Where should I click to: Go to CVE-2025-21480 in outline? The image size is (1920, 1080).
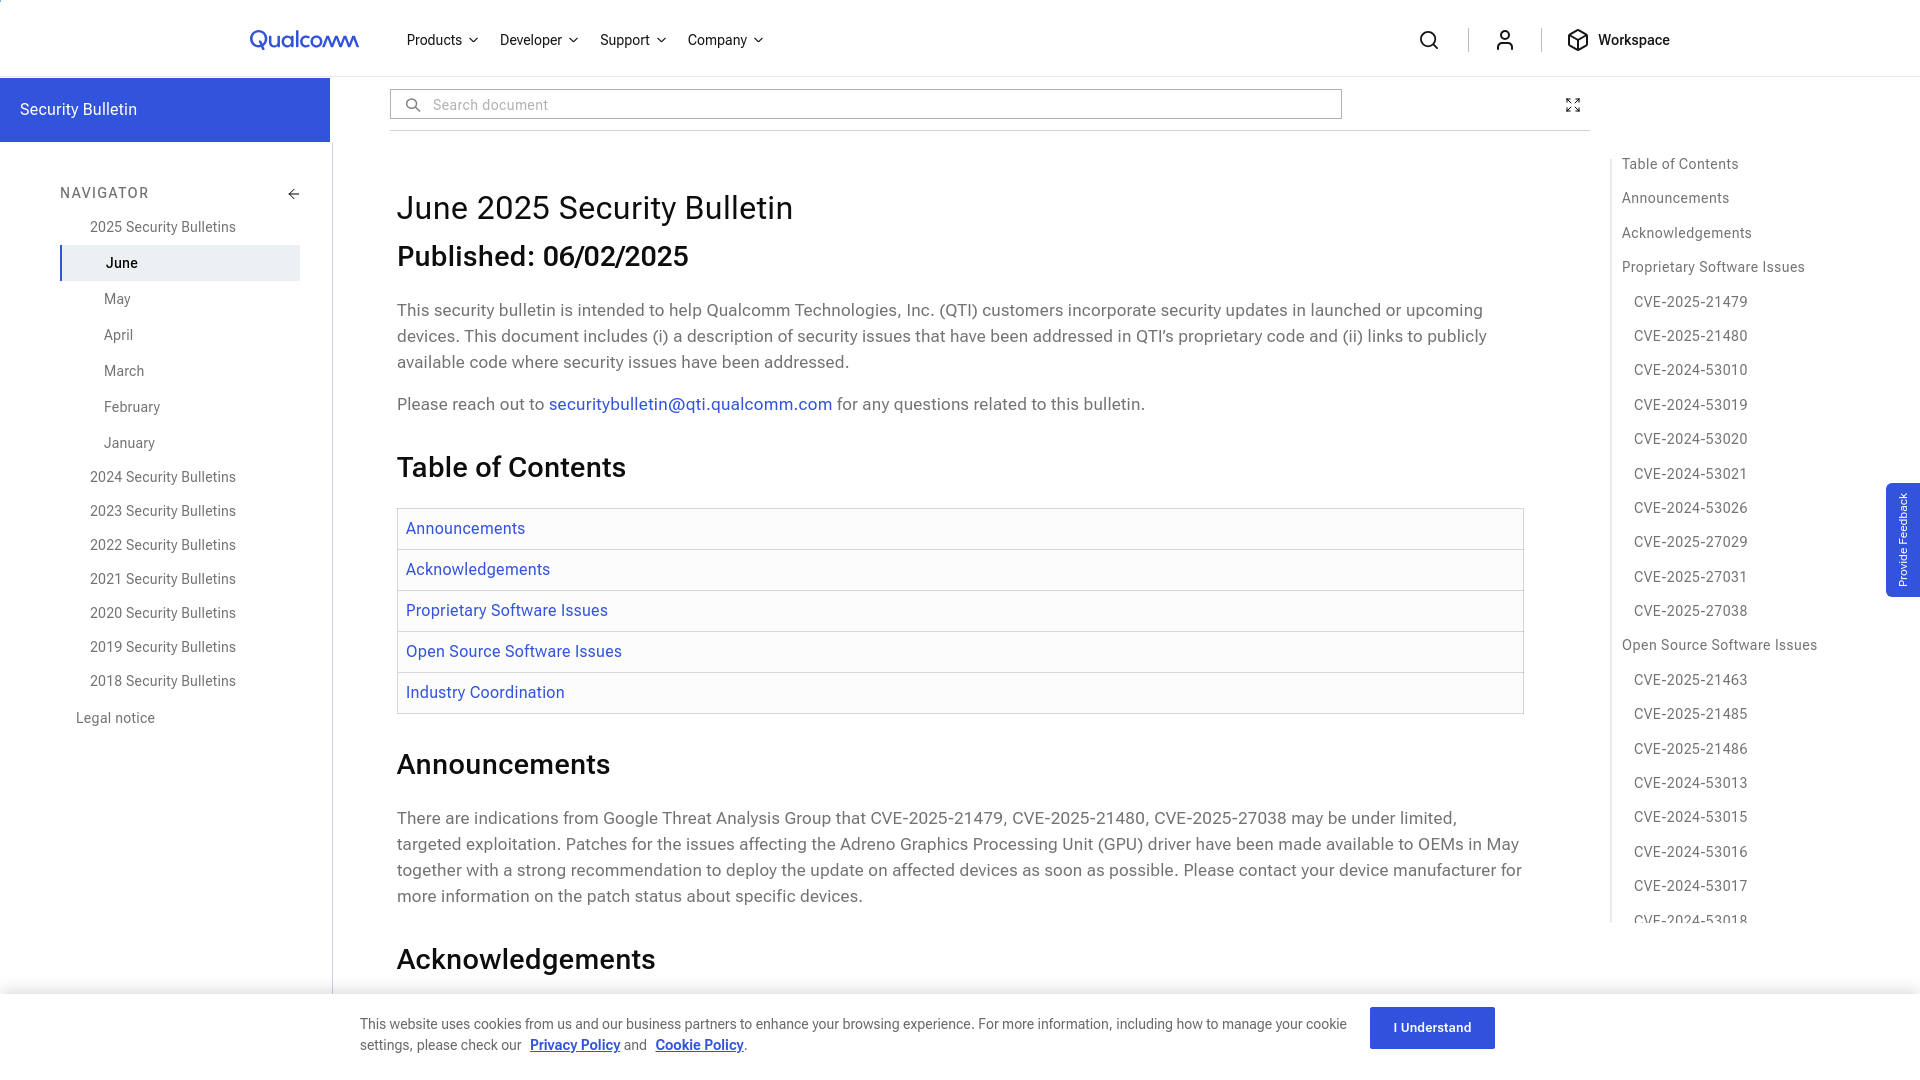point(1691,336)
